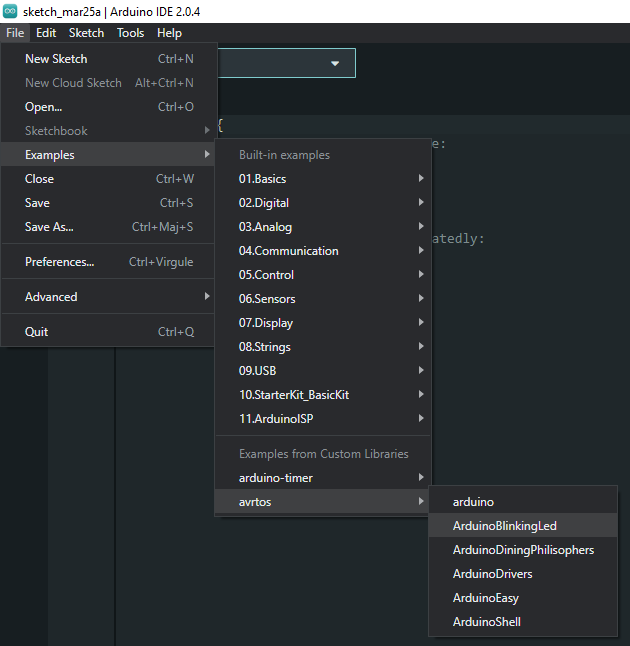Select Quit in the File menu

pyautogui.click(x=109, y=332)
